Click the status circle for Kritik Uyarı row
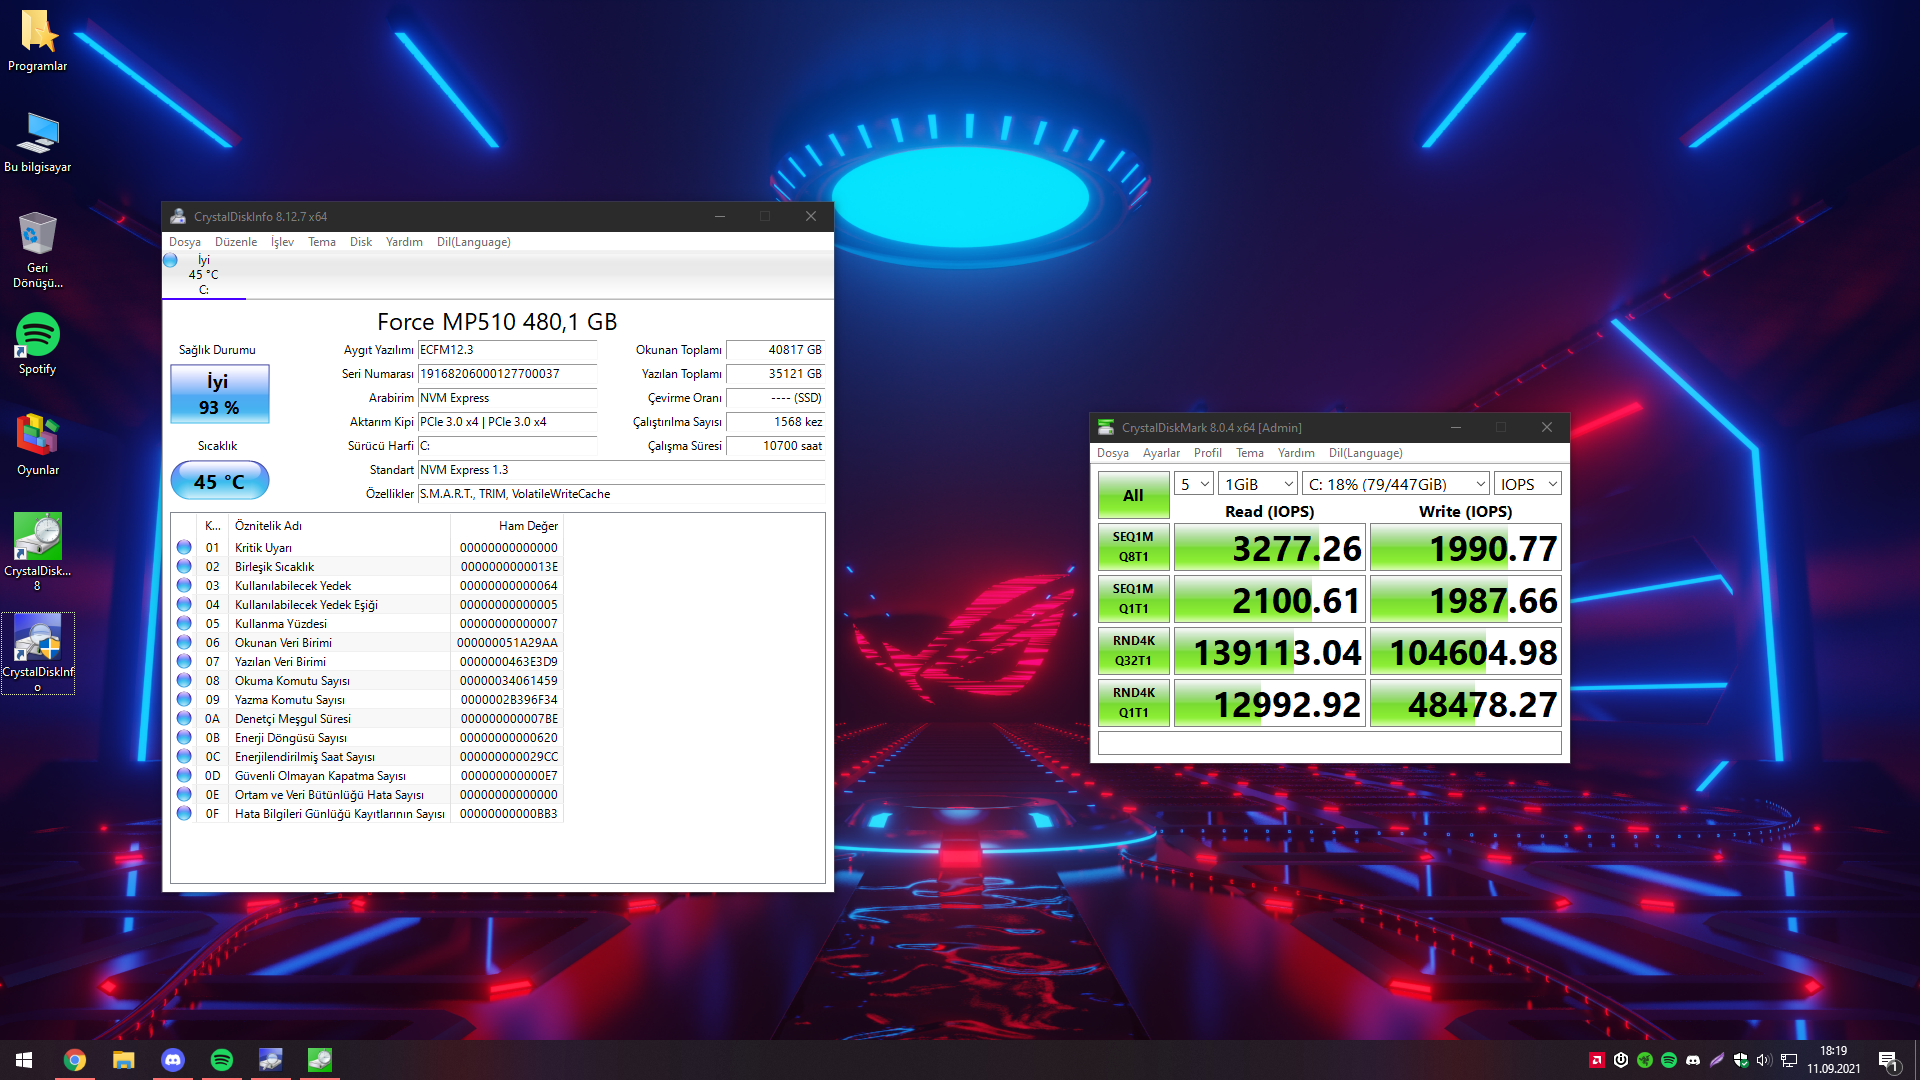1920x1080 pixels. point(184,548)
